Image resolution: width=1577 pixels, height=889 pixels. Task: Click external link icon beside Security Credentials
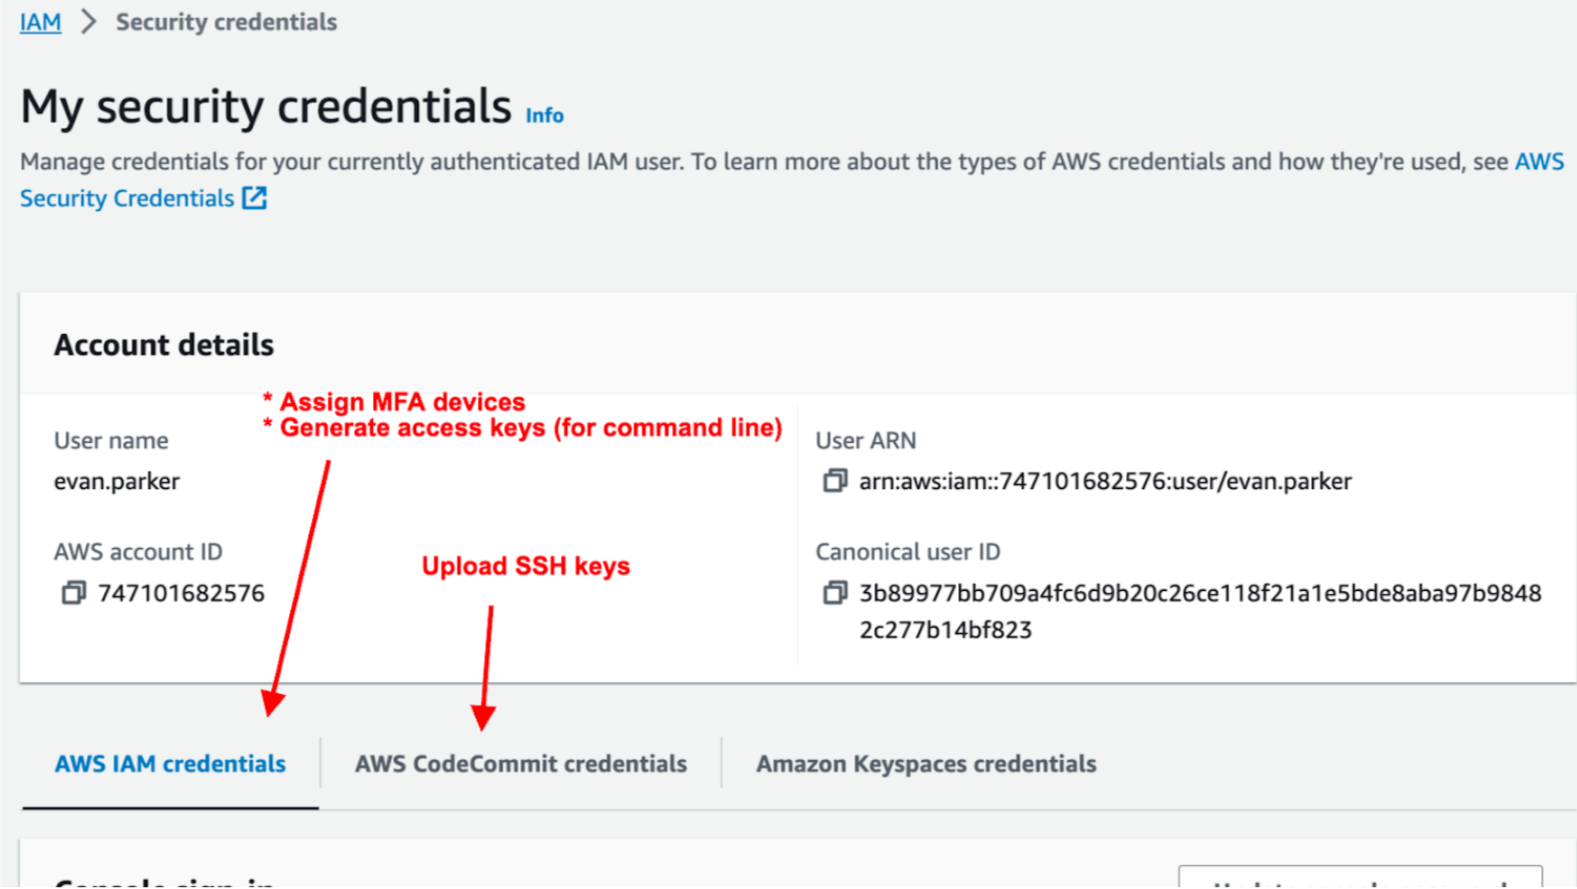pos(255,198)
